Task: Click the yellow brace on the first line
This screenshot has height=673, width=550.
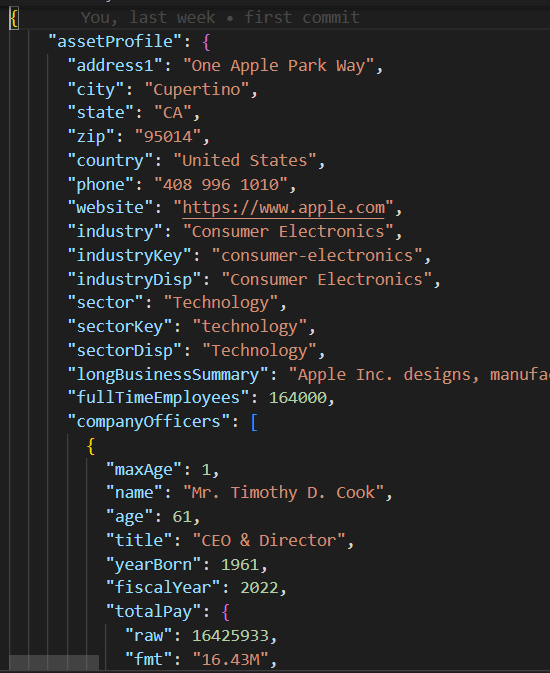Action: point(14,19)
